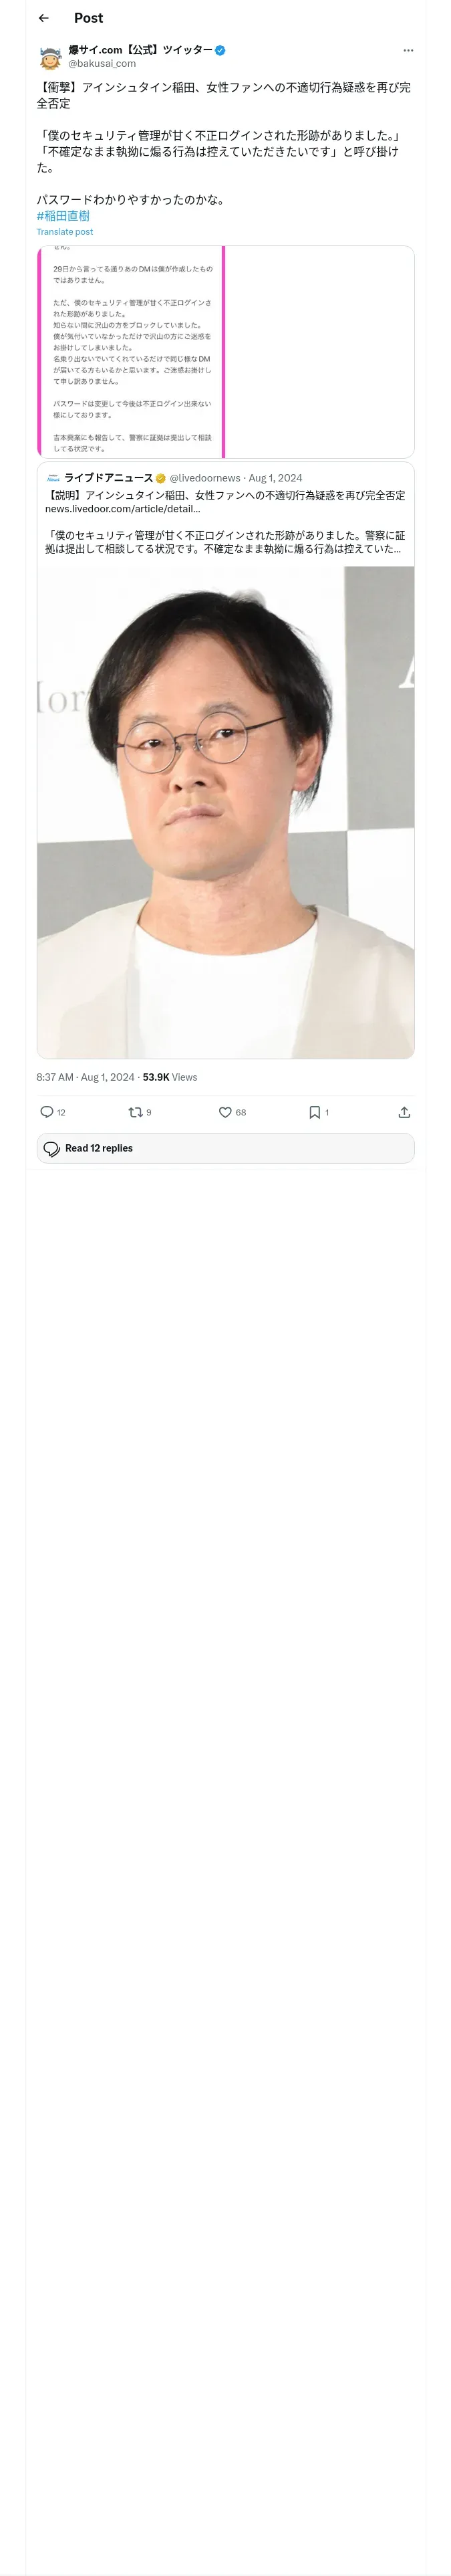Click Translate post
The image size is (451, 2576).
click(x=65, y=232)
